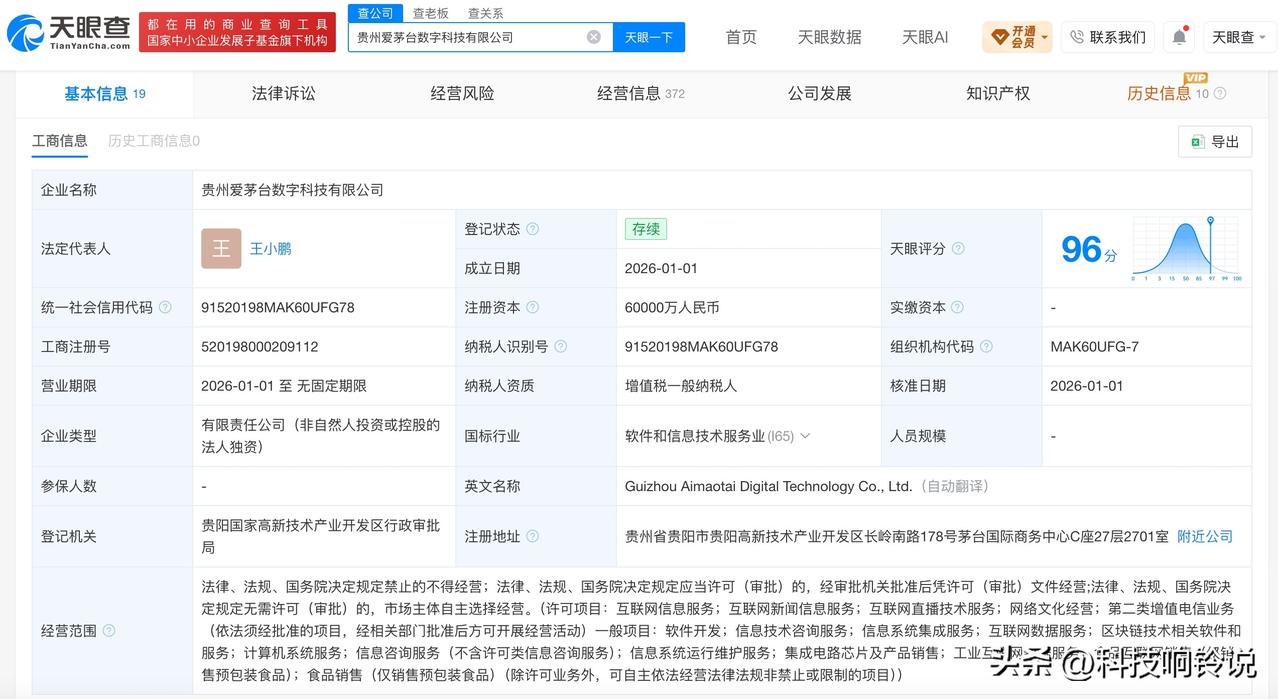Click help icon beside 经营范围
1278x699 pixels.
[x=109, y=630]
